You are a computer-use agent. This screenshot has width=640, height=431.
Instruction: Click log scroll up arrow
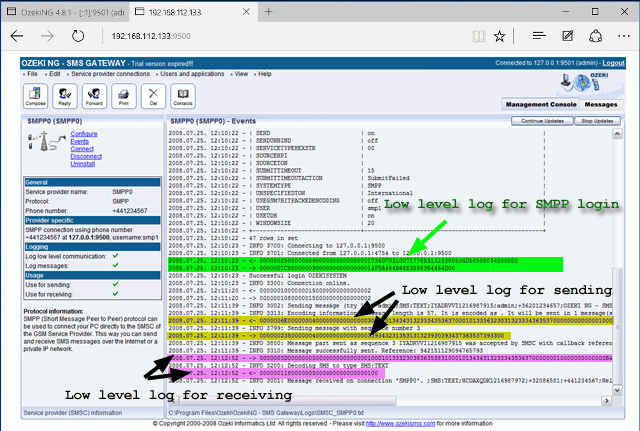tap(617, 134)
